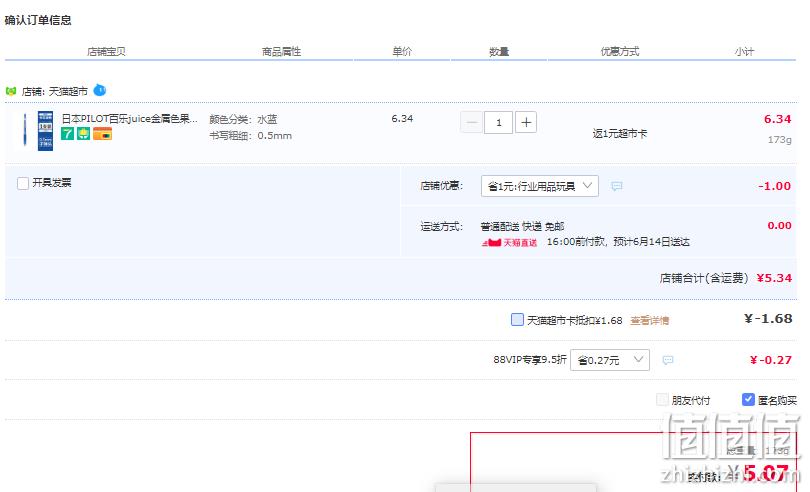
Task: Open the 查看详情 link
Action: tap(649, 320)
